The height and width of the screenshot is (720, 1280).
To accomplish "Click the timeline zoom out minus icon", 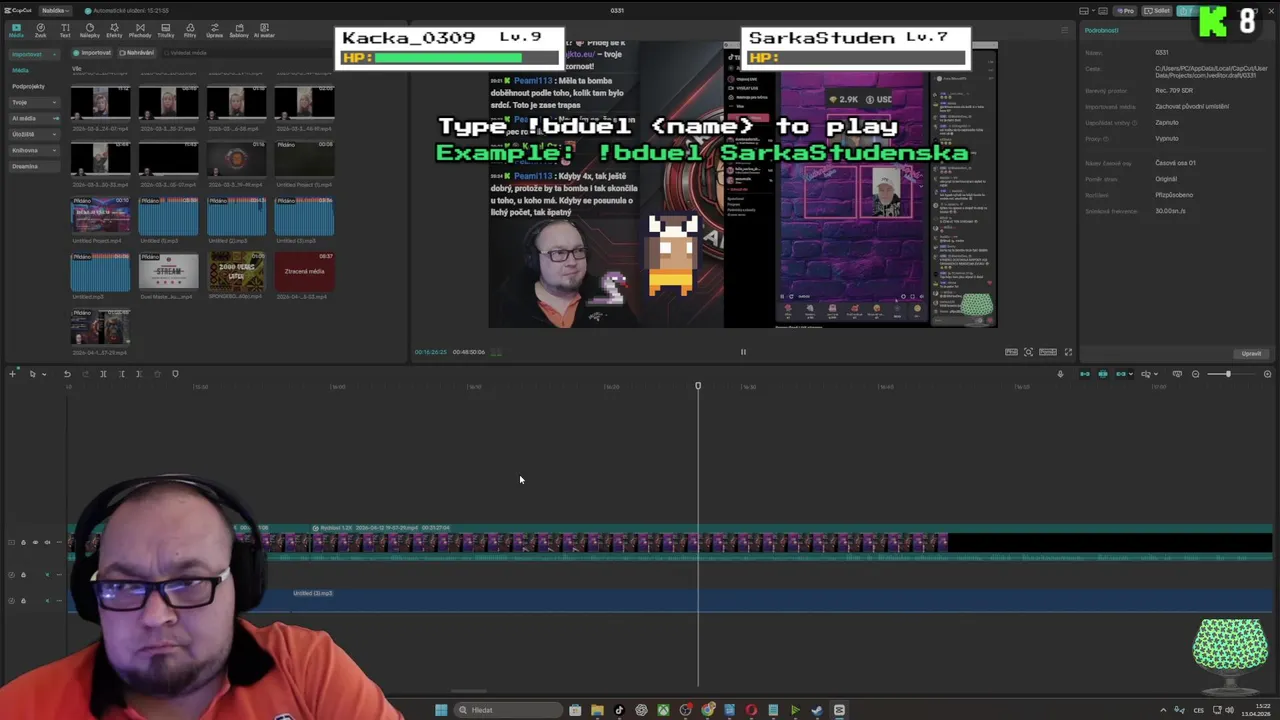I will pyautogui.click(x=1195, y=374).
